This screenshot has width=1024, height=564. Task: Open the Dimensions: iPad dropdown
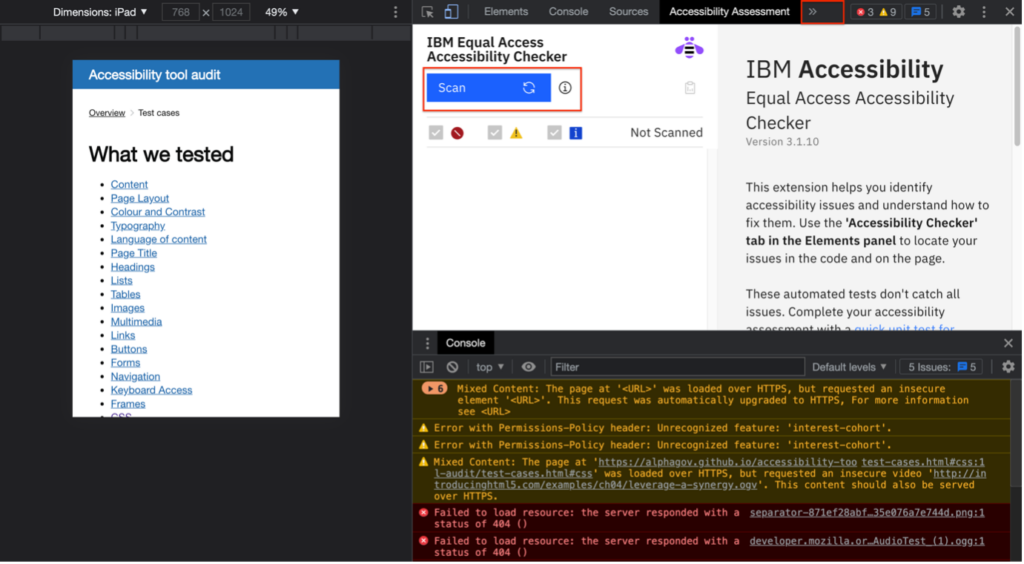click(100, 12)
